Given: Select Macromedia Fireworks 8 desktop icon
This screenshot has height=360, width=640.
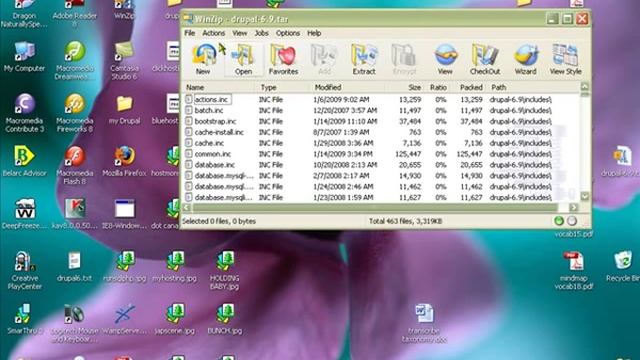Looking at the screenshot, I should click(x=75, y=113).
